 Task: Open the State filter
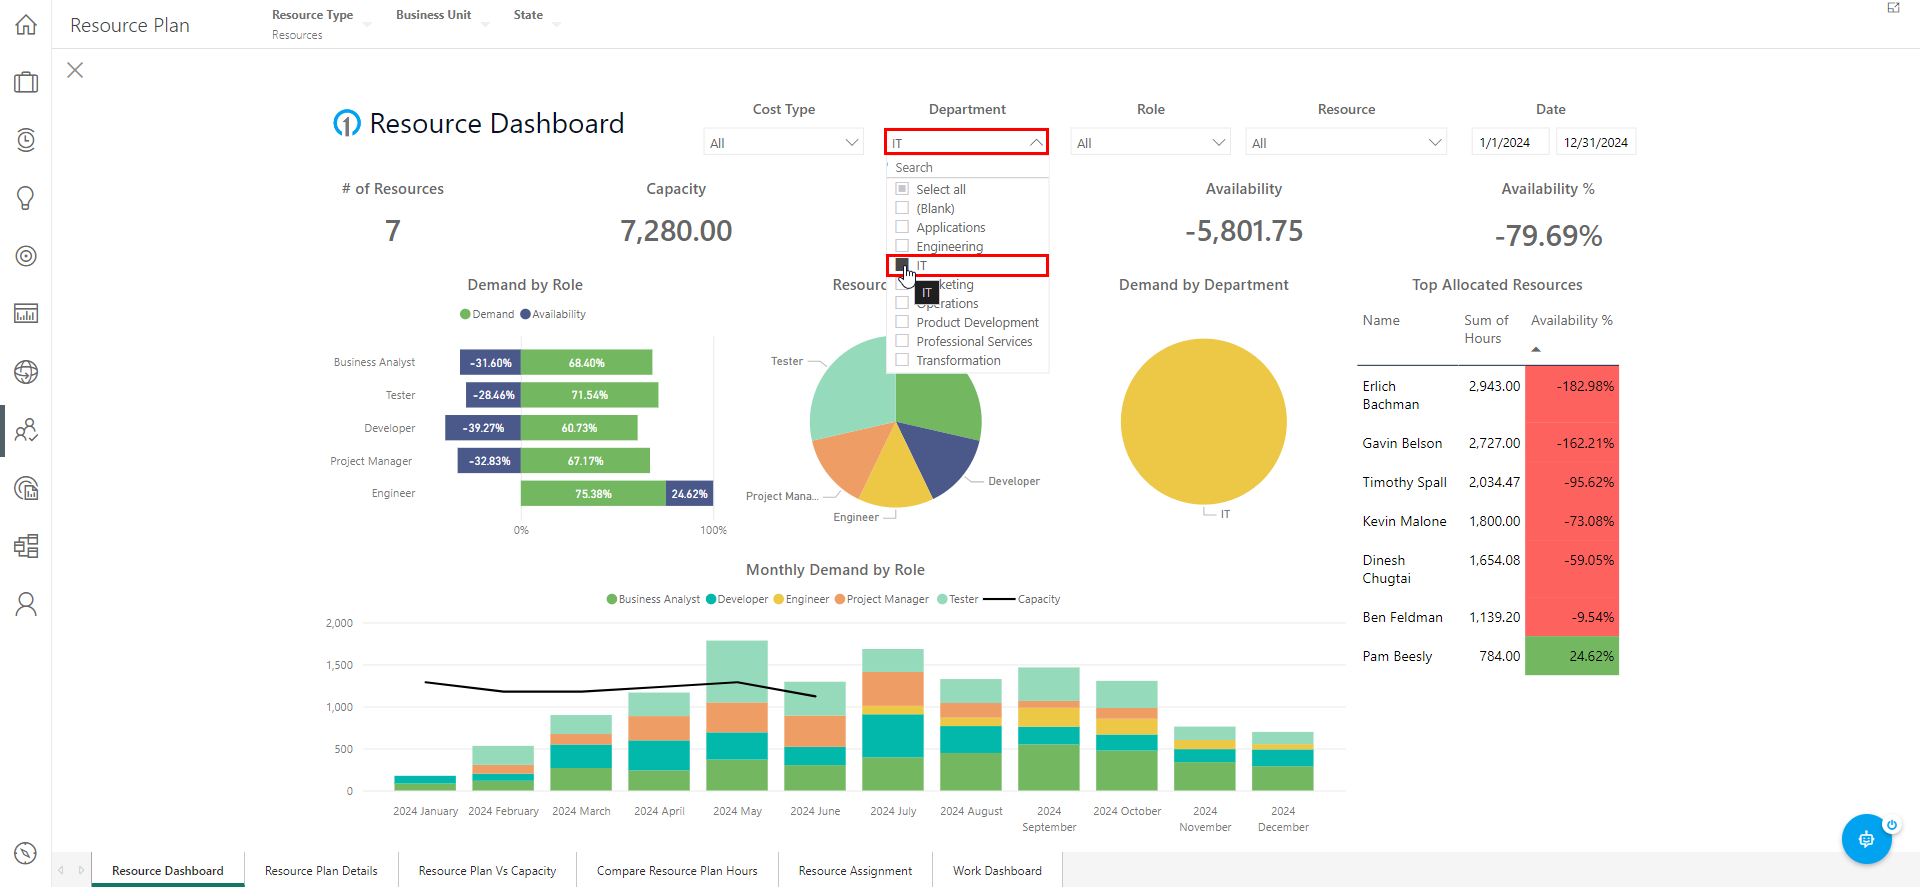click(536, 16)
